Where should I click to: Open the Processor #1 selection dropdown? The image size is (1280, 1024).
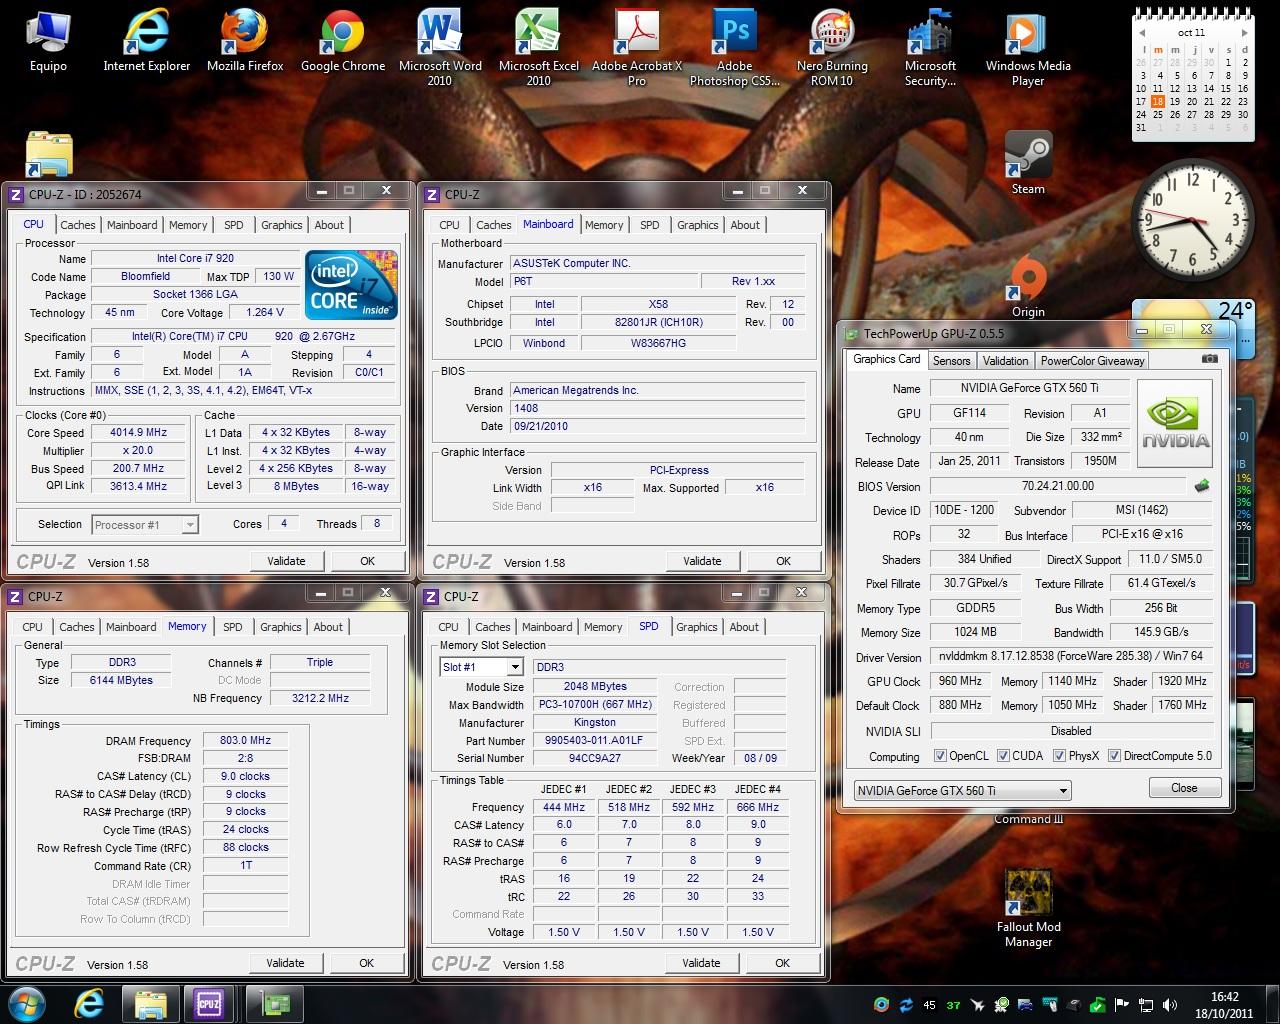145,525
